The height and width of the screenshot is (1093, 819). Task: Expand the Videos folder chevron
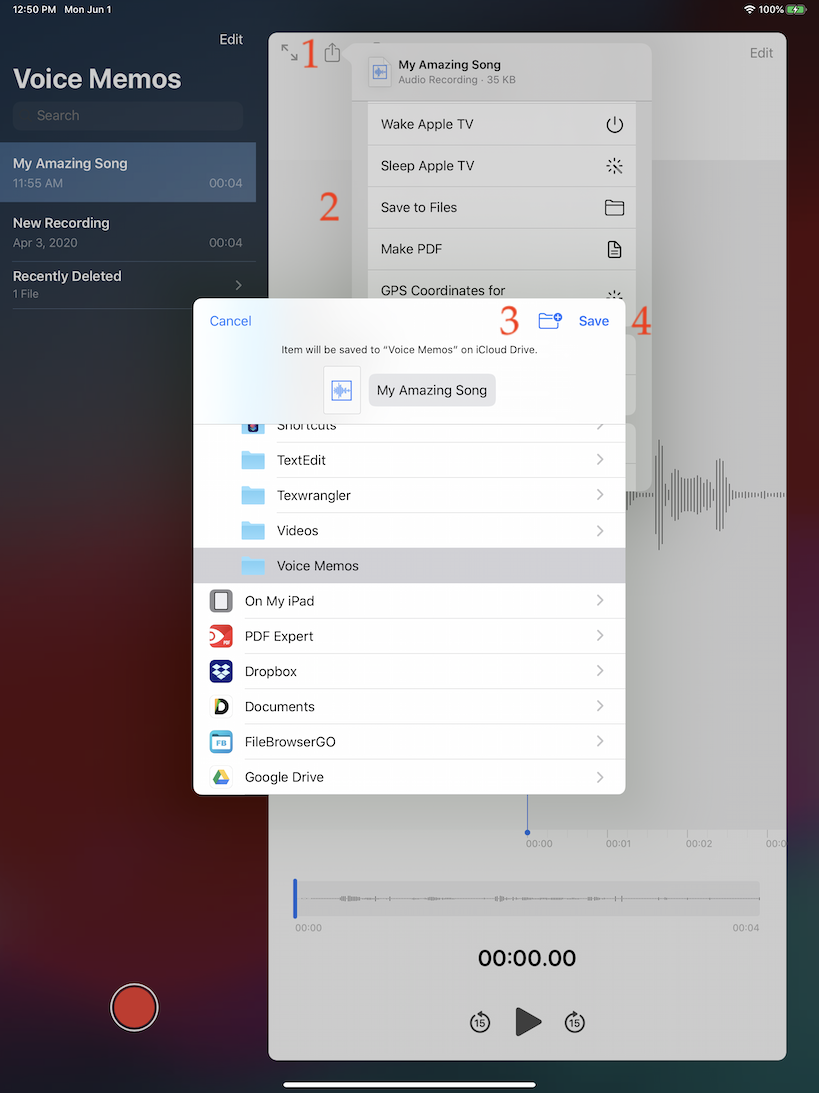[600, 530]
